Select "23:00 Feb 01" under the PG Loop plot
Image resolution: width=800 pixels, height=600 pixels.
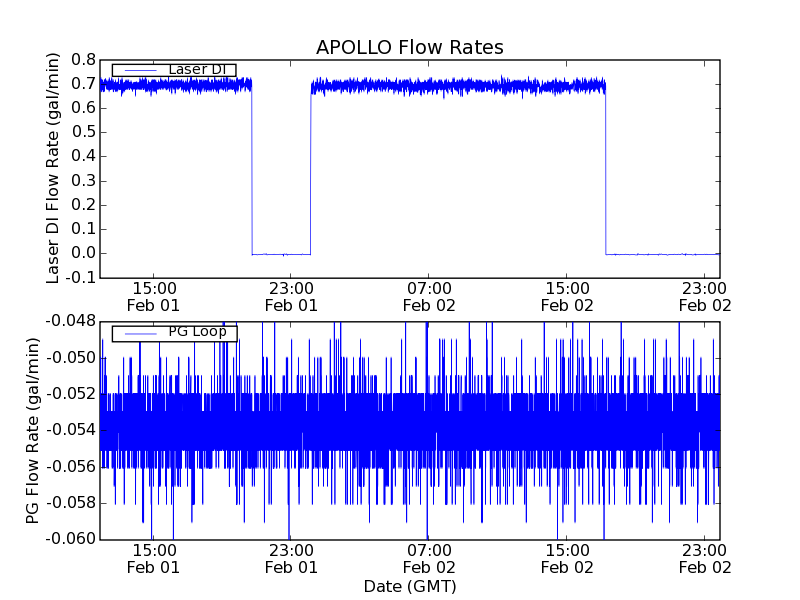(x=291, y=559)
